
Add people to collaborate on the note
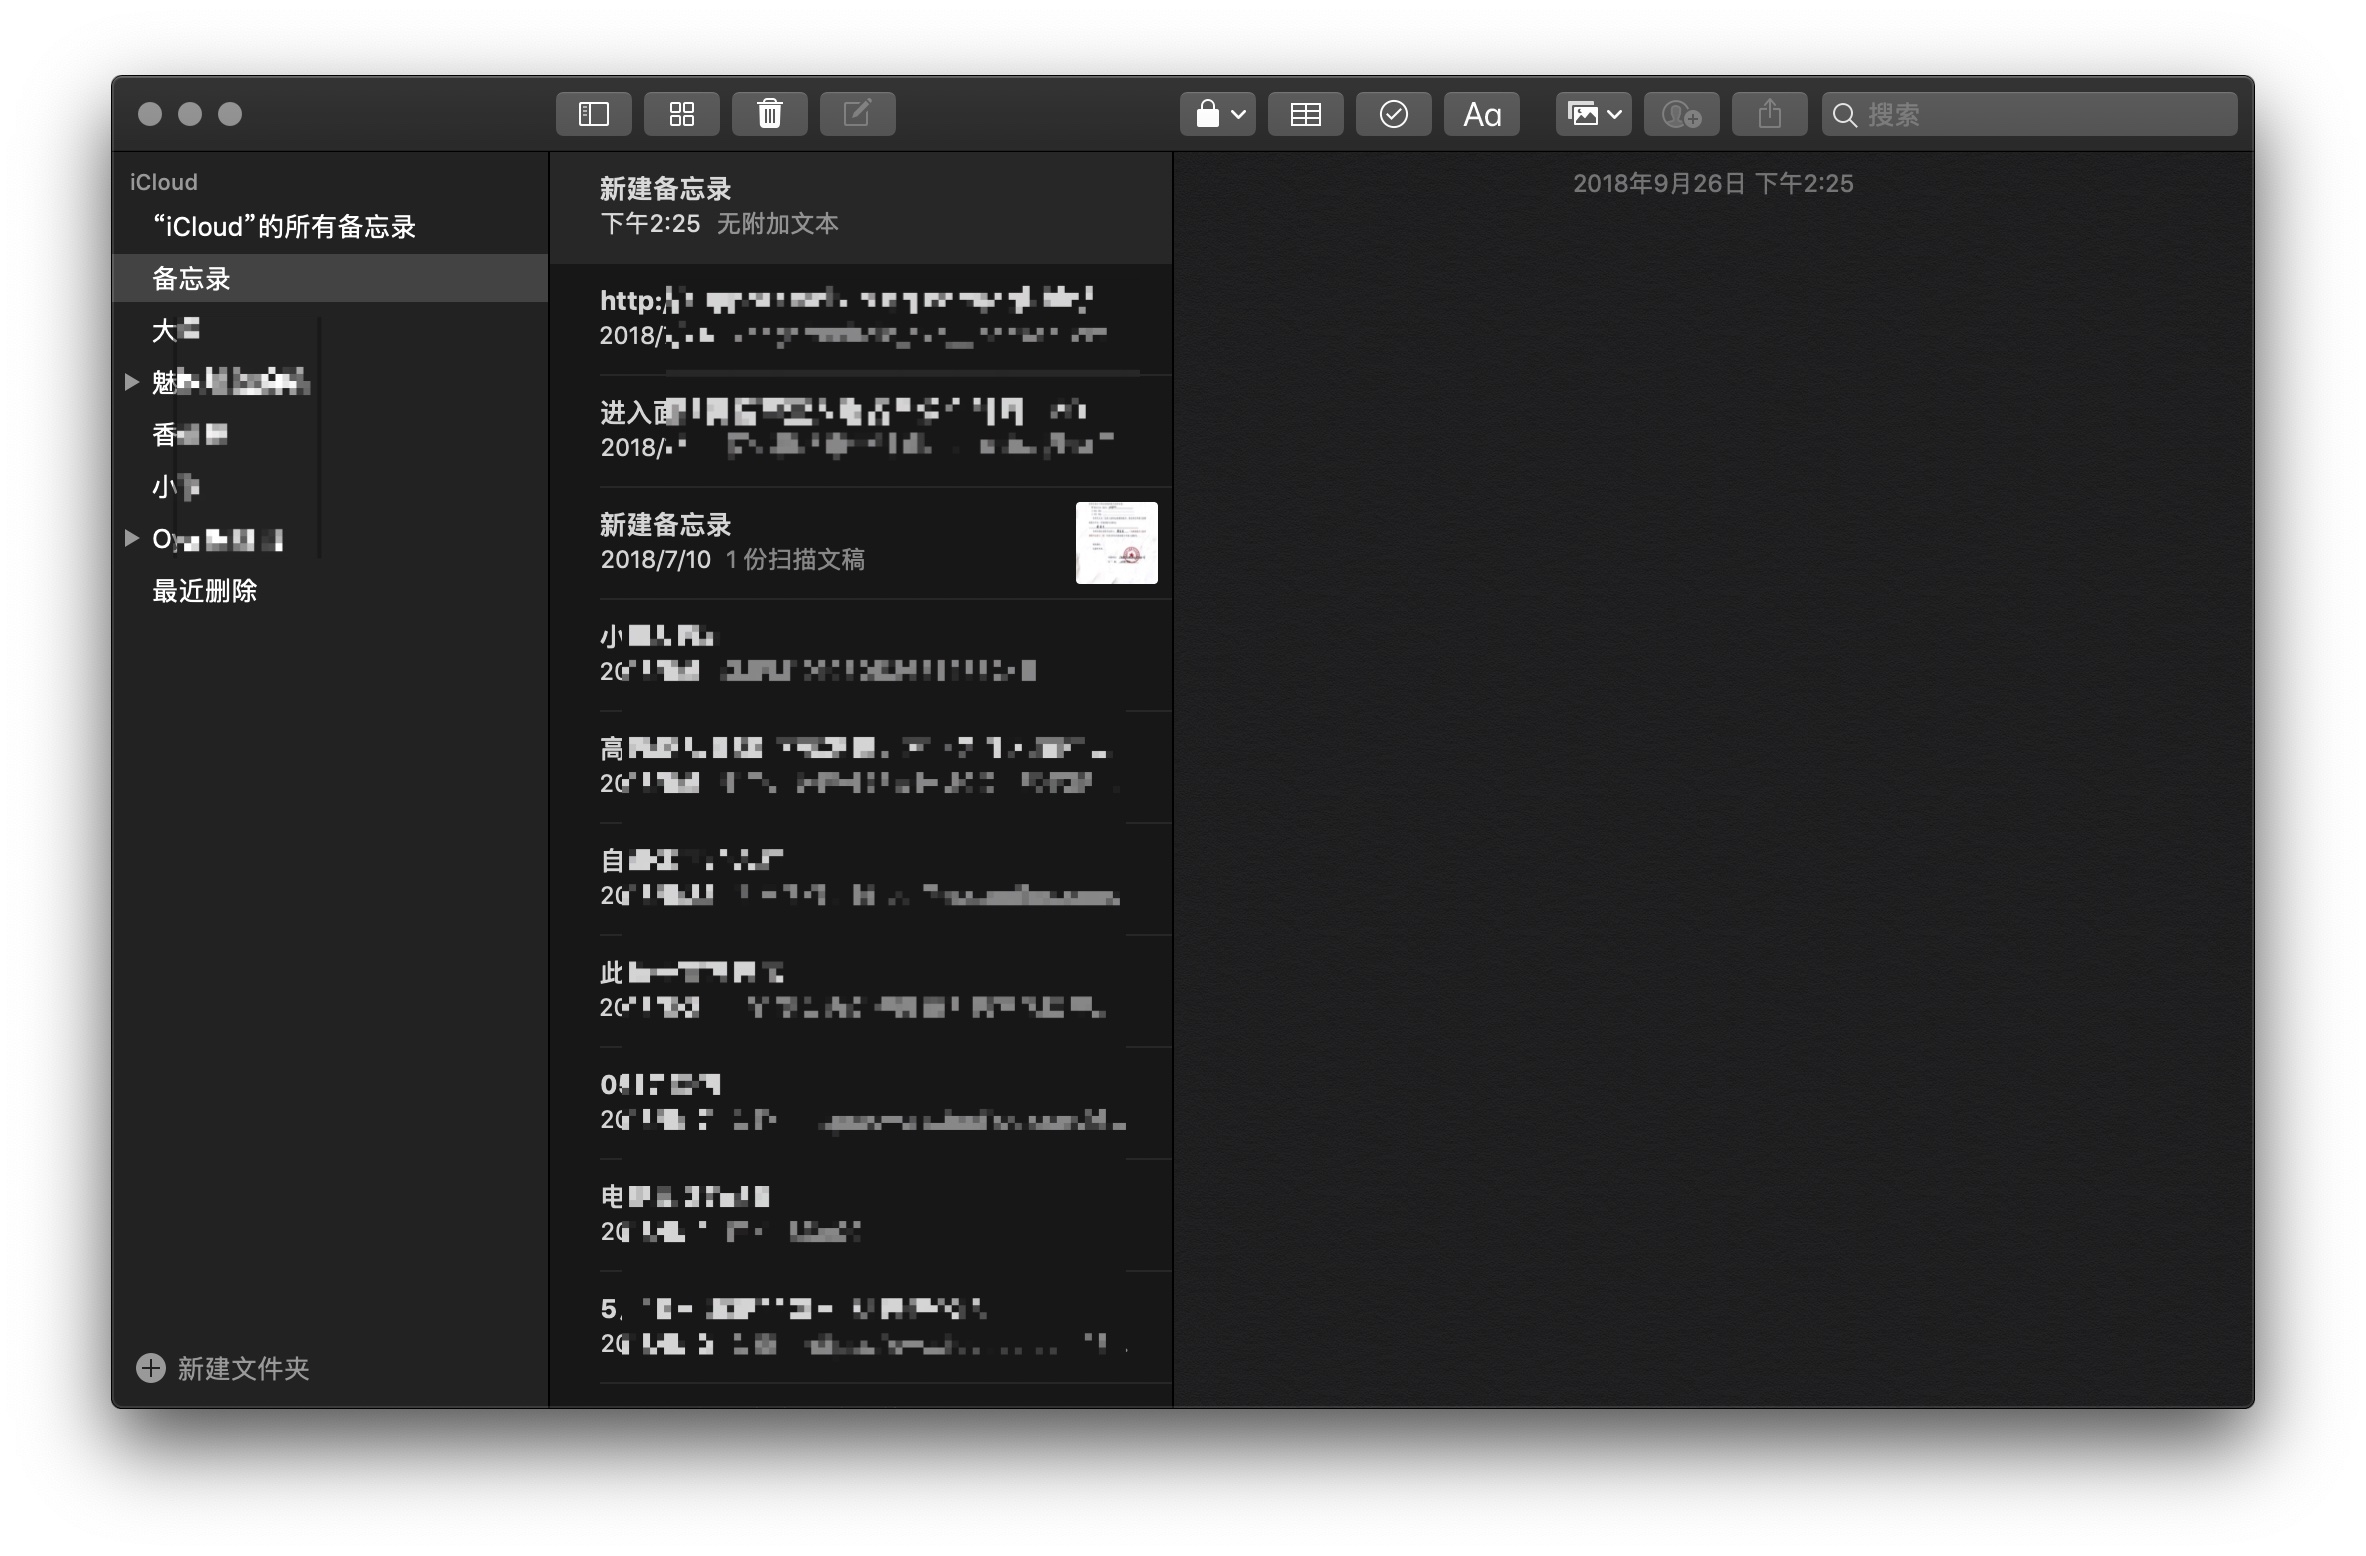point(1681,113)
